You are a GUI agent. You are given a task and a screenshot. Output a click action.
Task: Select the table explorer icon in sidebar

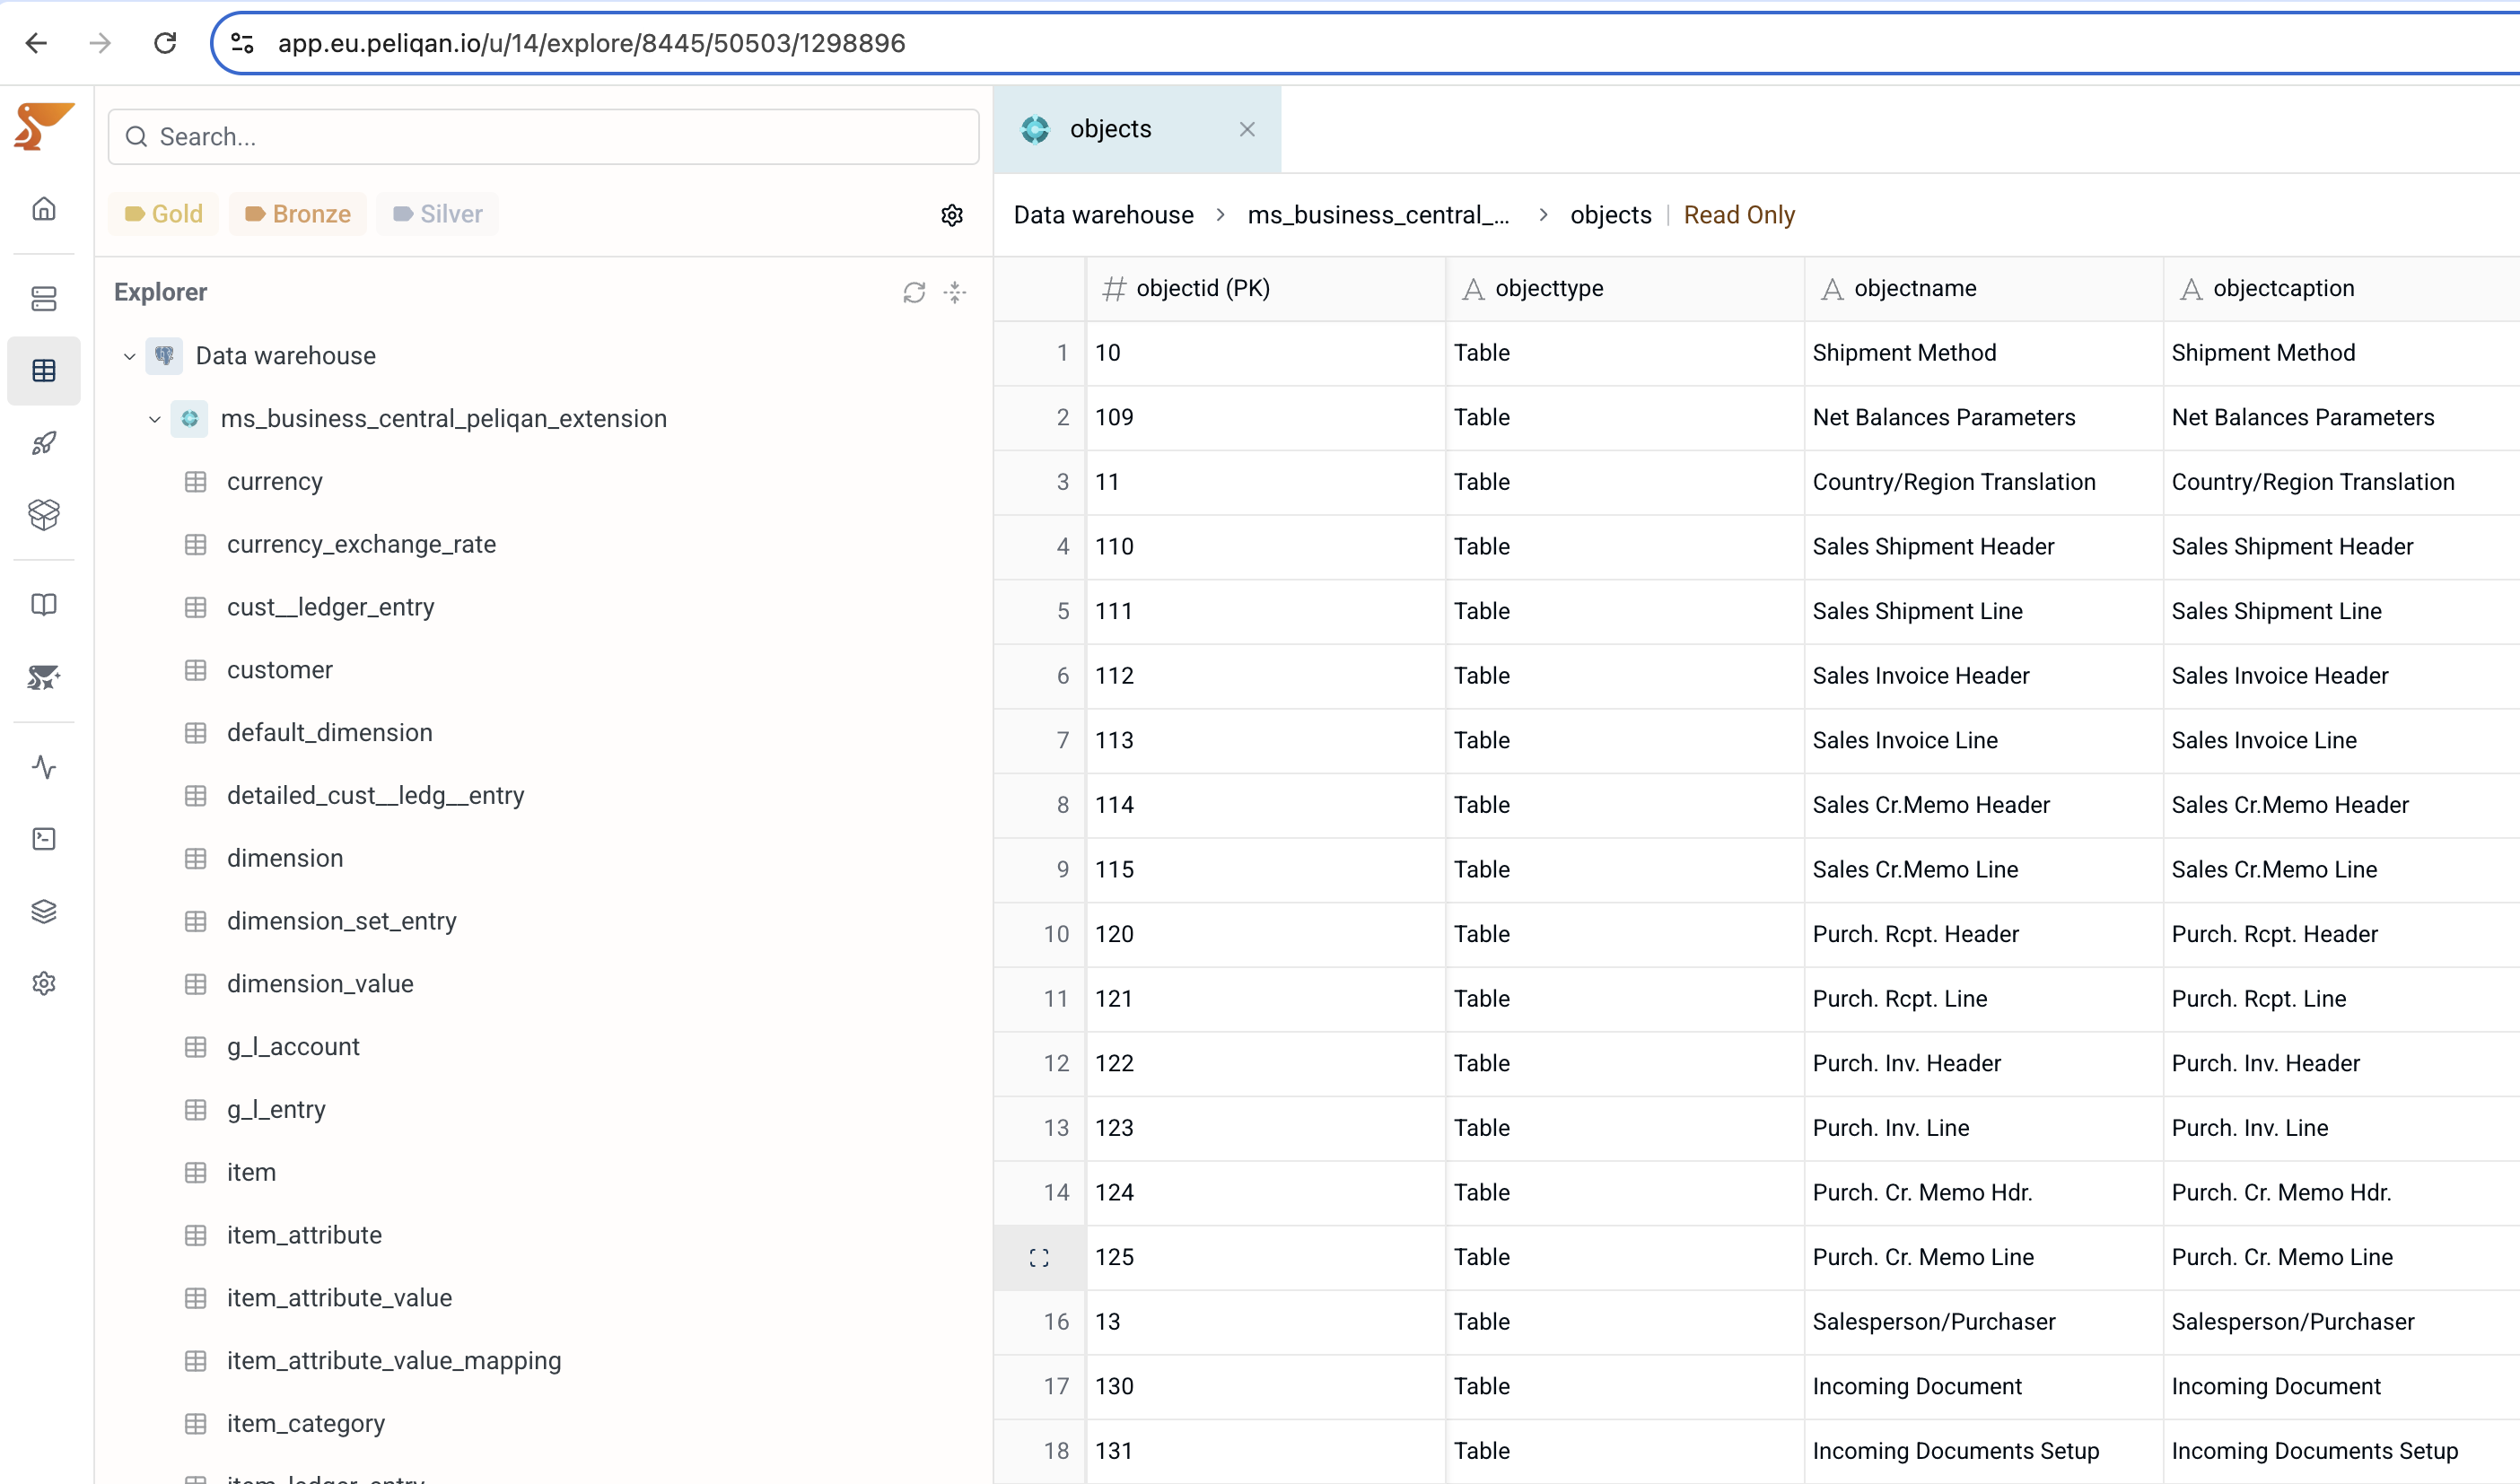(44, 371)
